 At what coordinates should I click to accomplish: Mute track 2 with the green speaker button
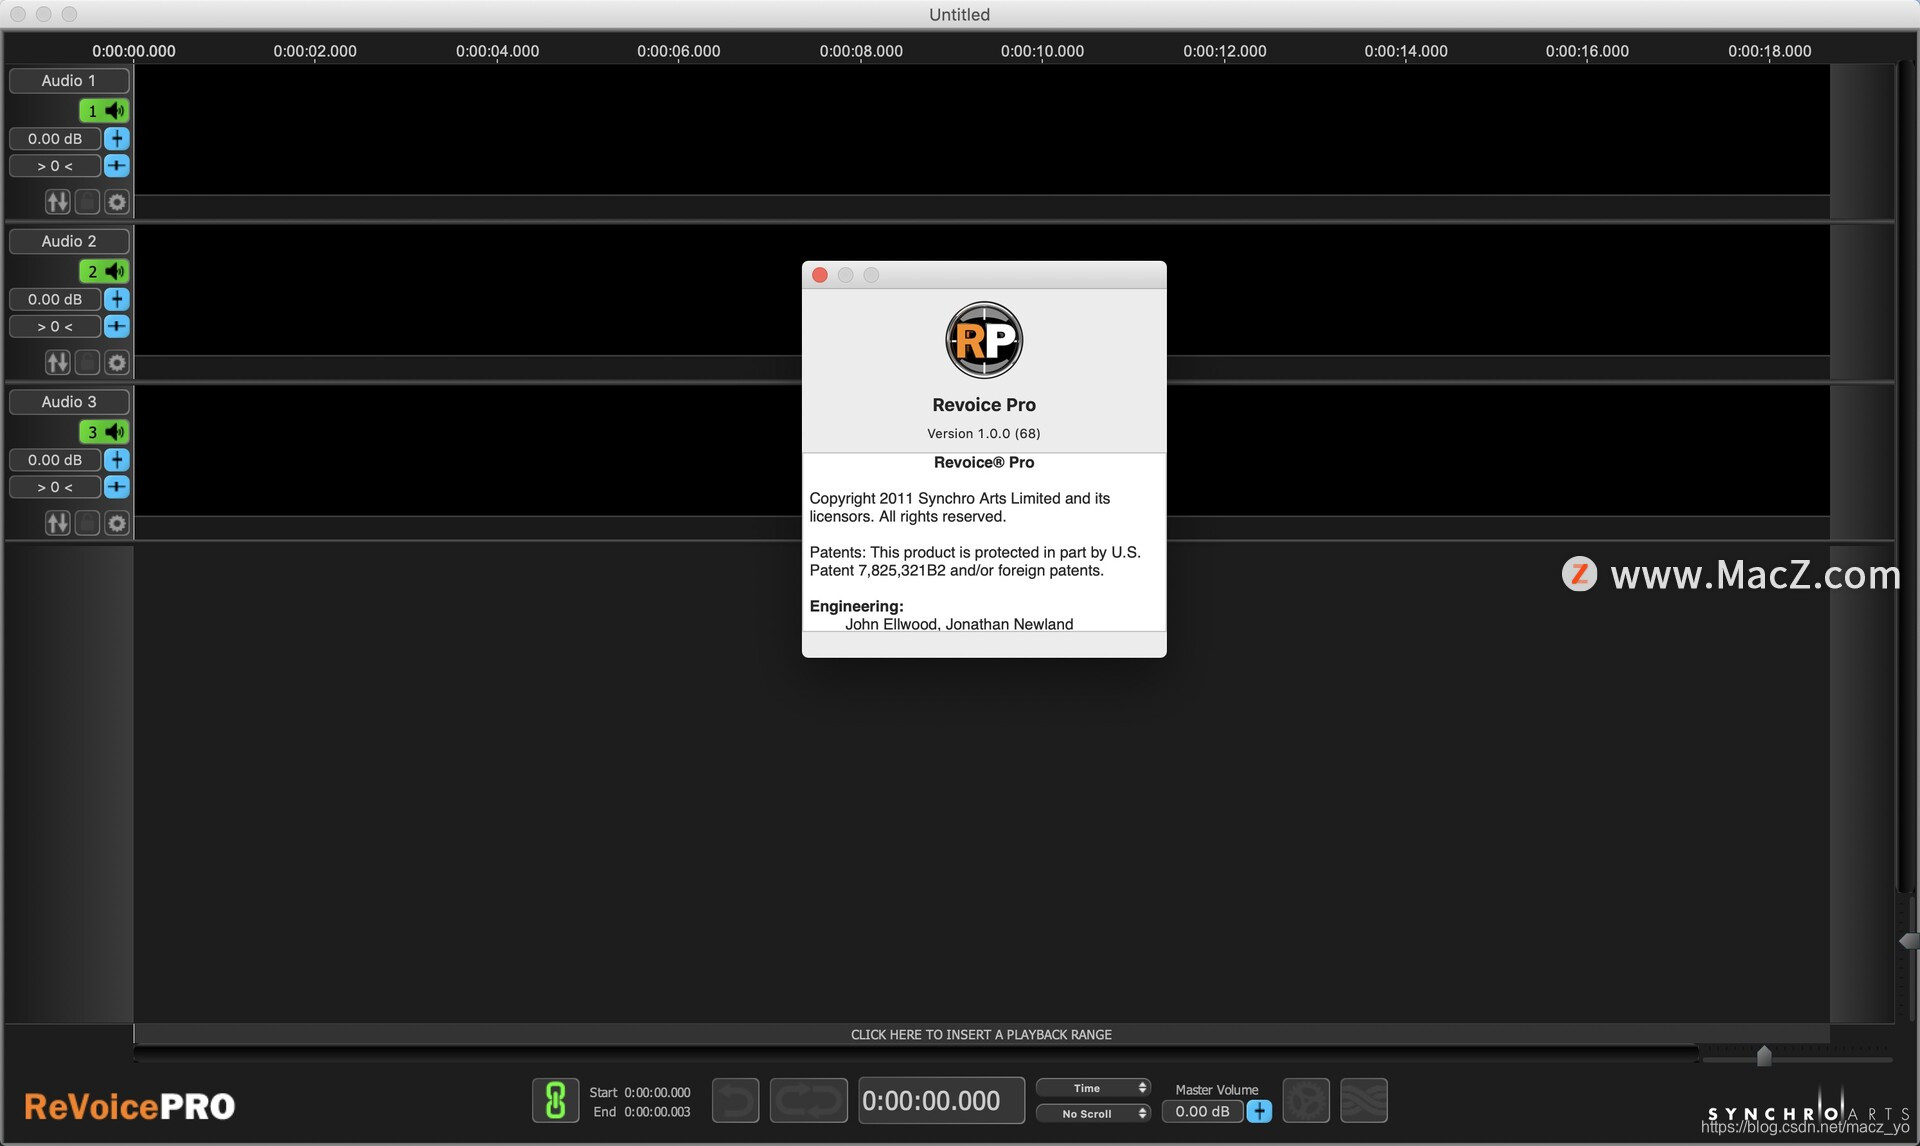click(x=104, y=271)
